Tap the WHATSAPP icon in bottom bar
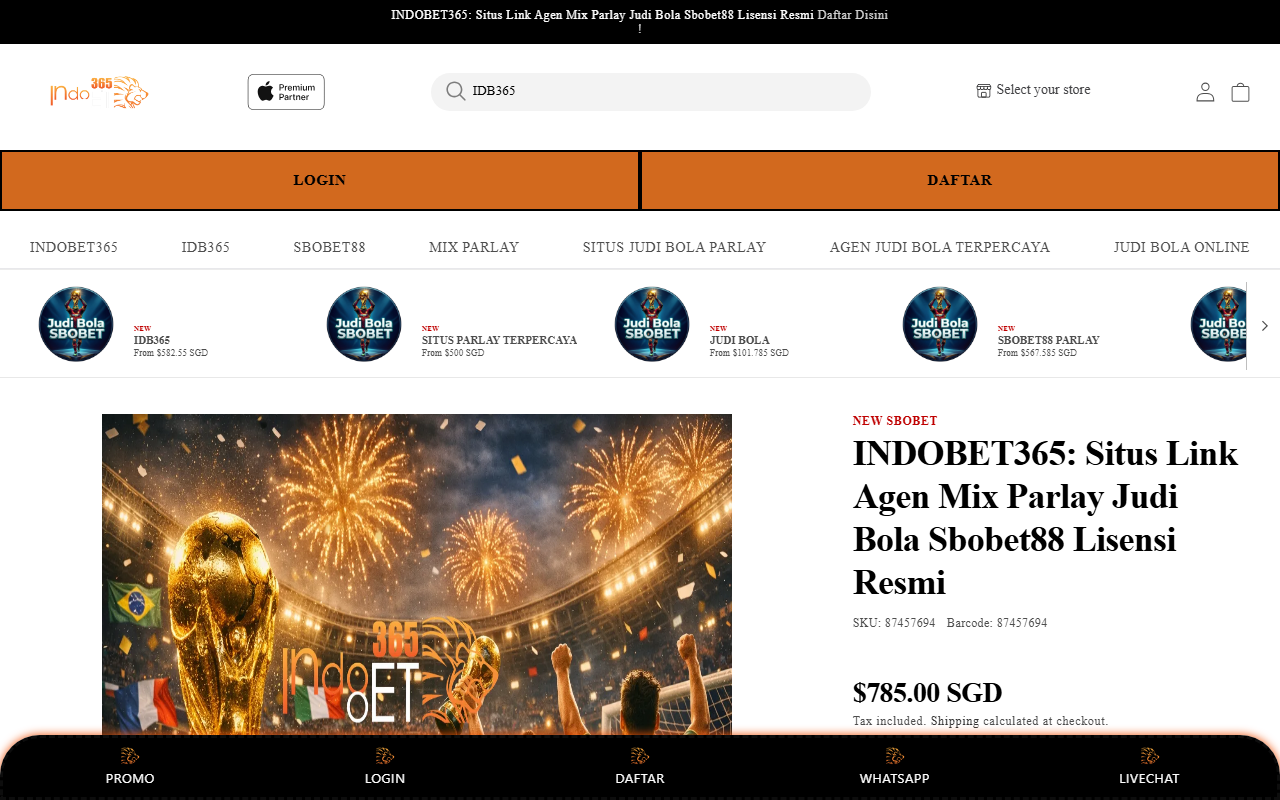Screen dimensions: 1280x800 (x=894, y=756)
